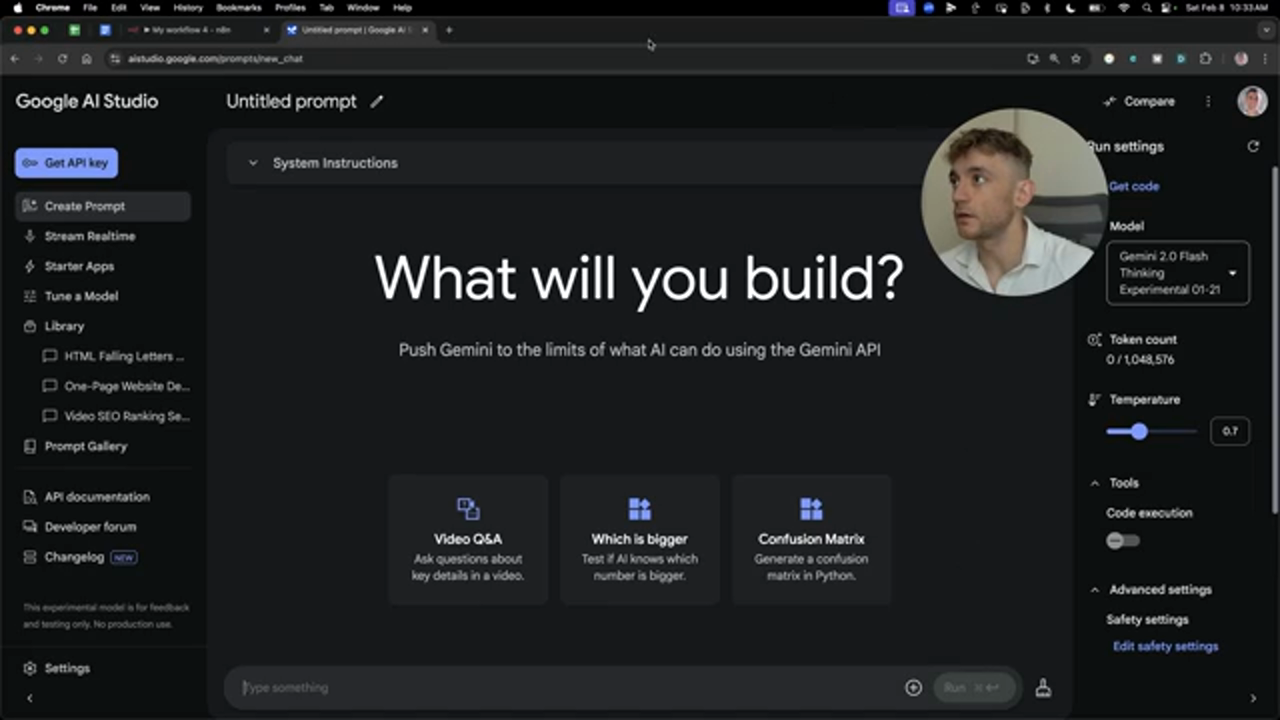The width and height of the screenshot is (1280, 720).
Task: Click the Run button
Action: 974,688
